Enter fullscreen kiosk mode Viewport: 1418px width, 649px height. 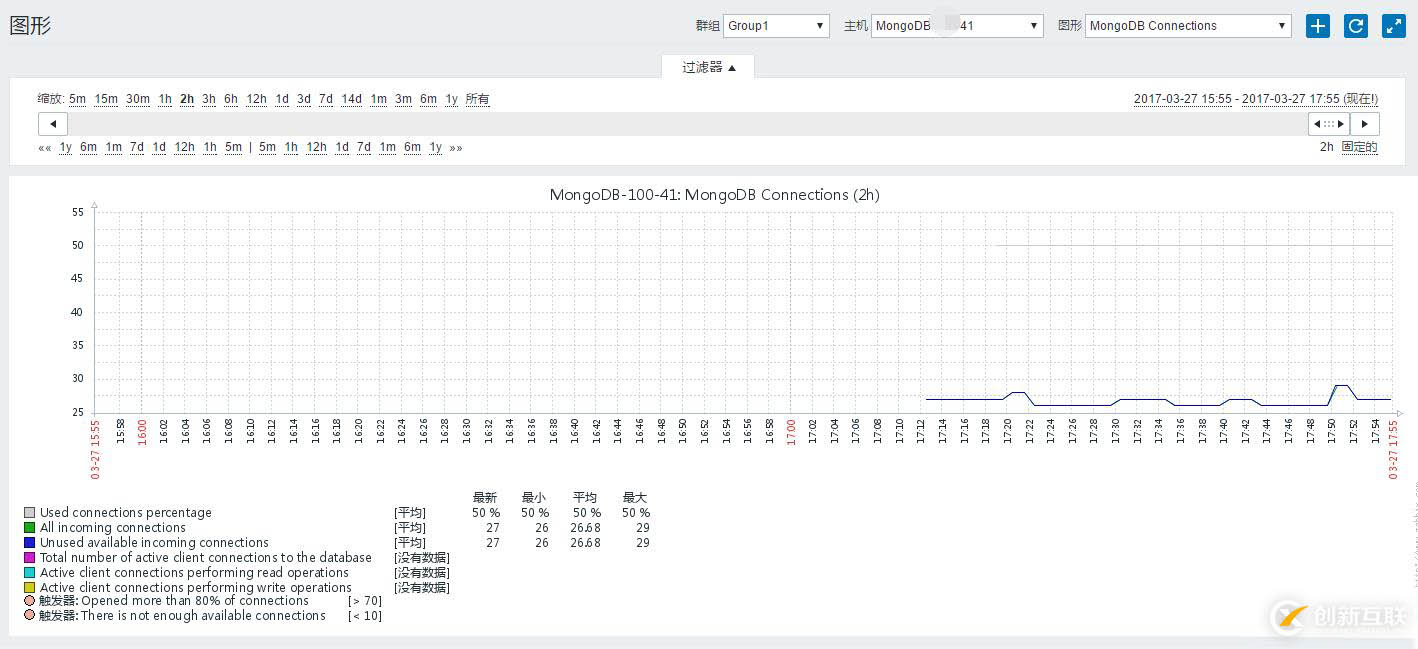tap(1393, 26)
